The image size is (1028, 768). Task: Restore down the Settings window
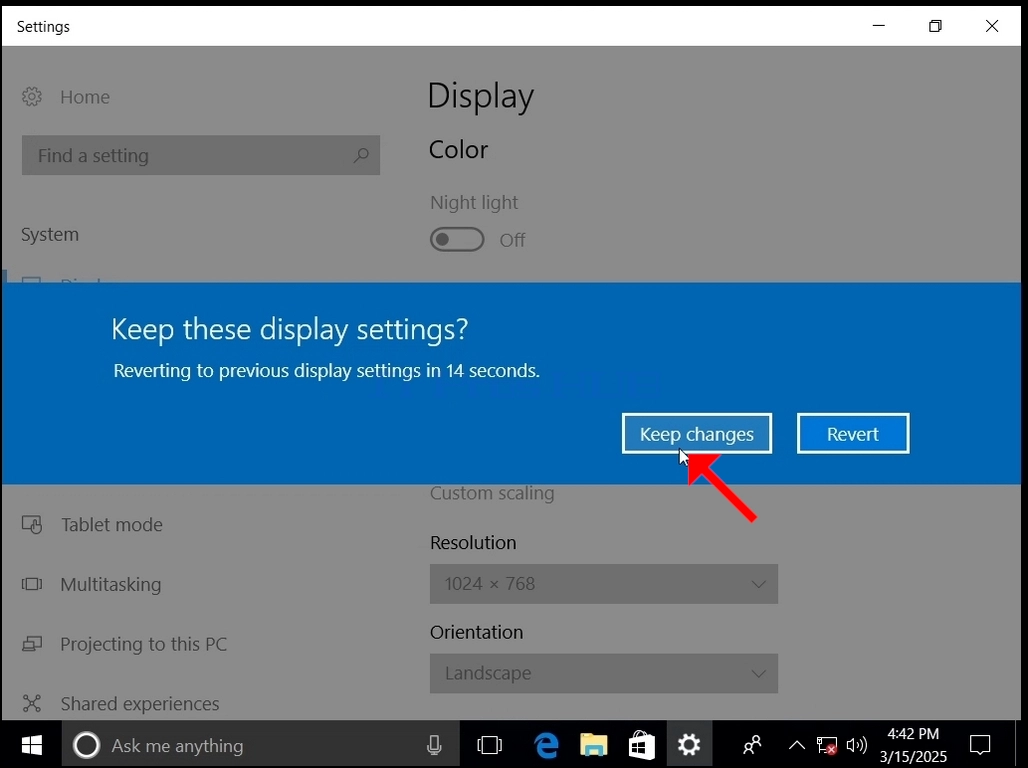click(x=935, y=26)
